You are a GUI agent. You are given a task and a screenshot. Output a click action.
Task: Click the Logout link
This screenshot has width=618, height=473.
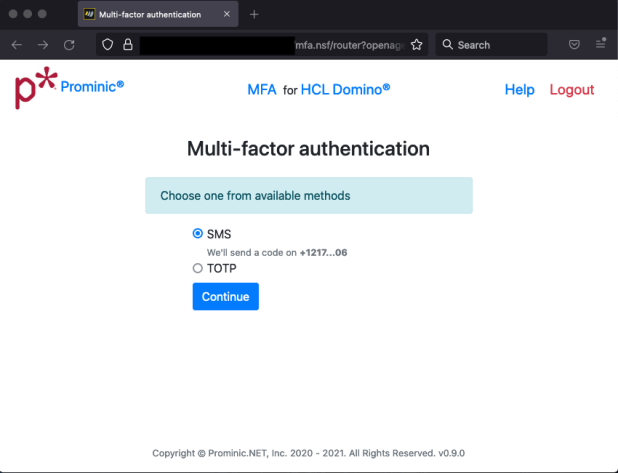click(x=571, y=89)
